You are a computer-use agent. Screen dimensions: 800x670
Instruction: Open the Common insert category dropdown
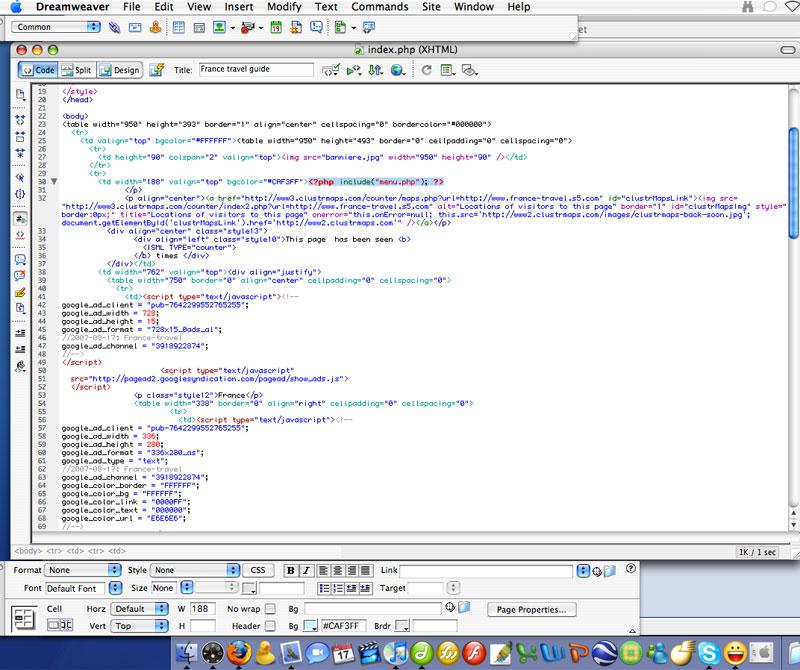coord(56,27)
